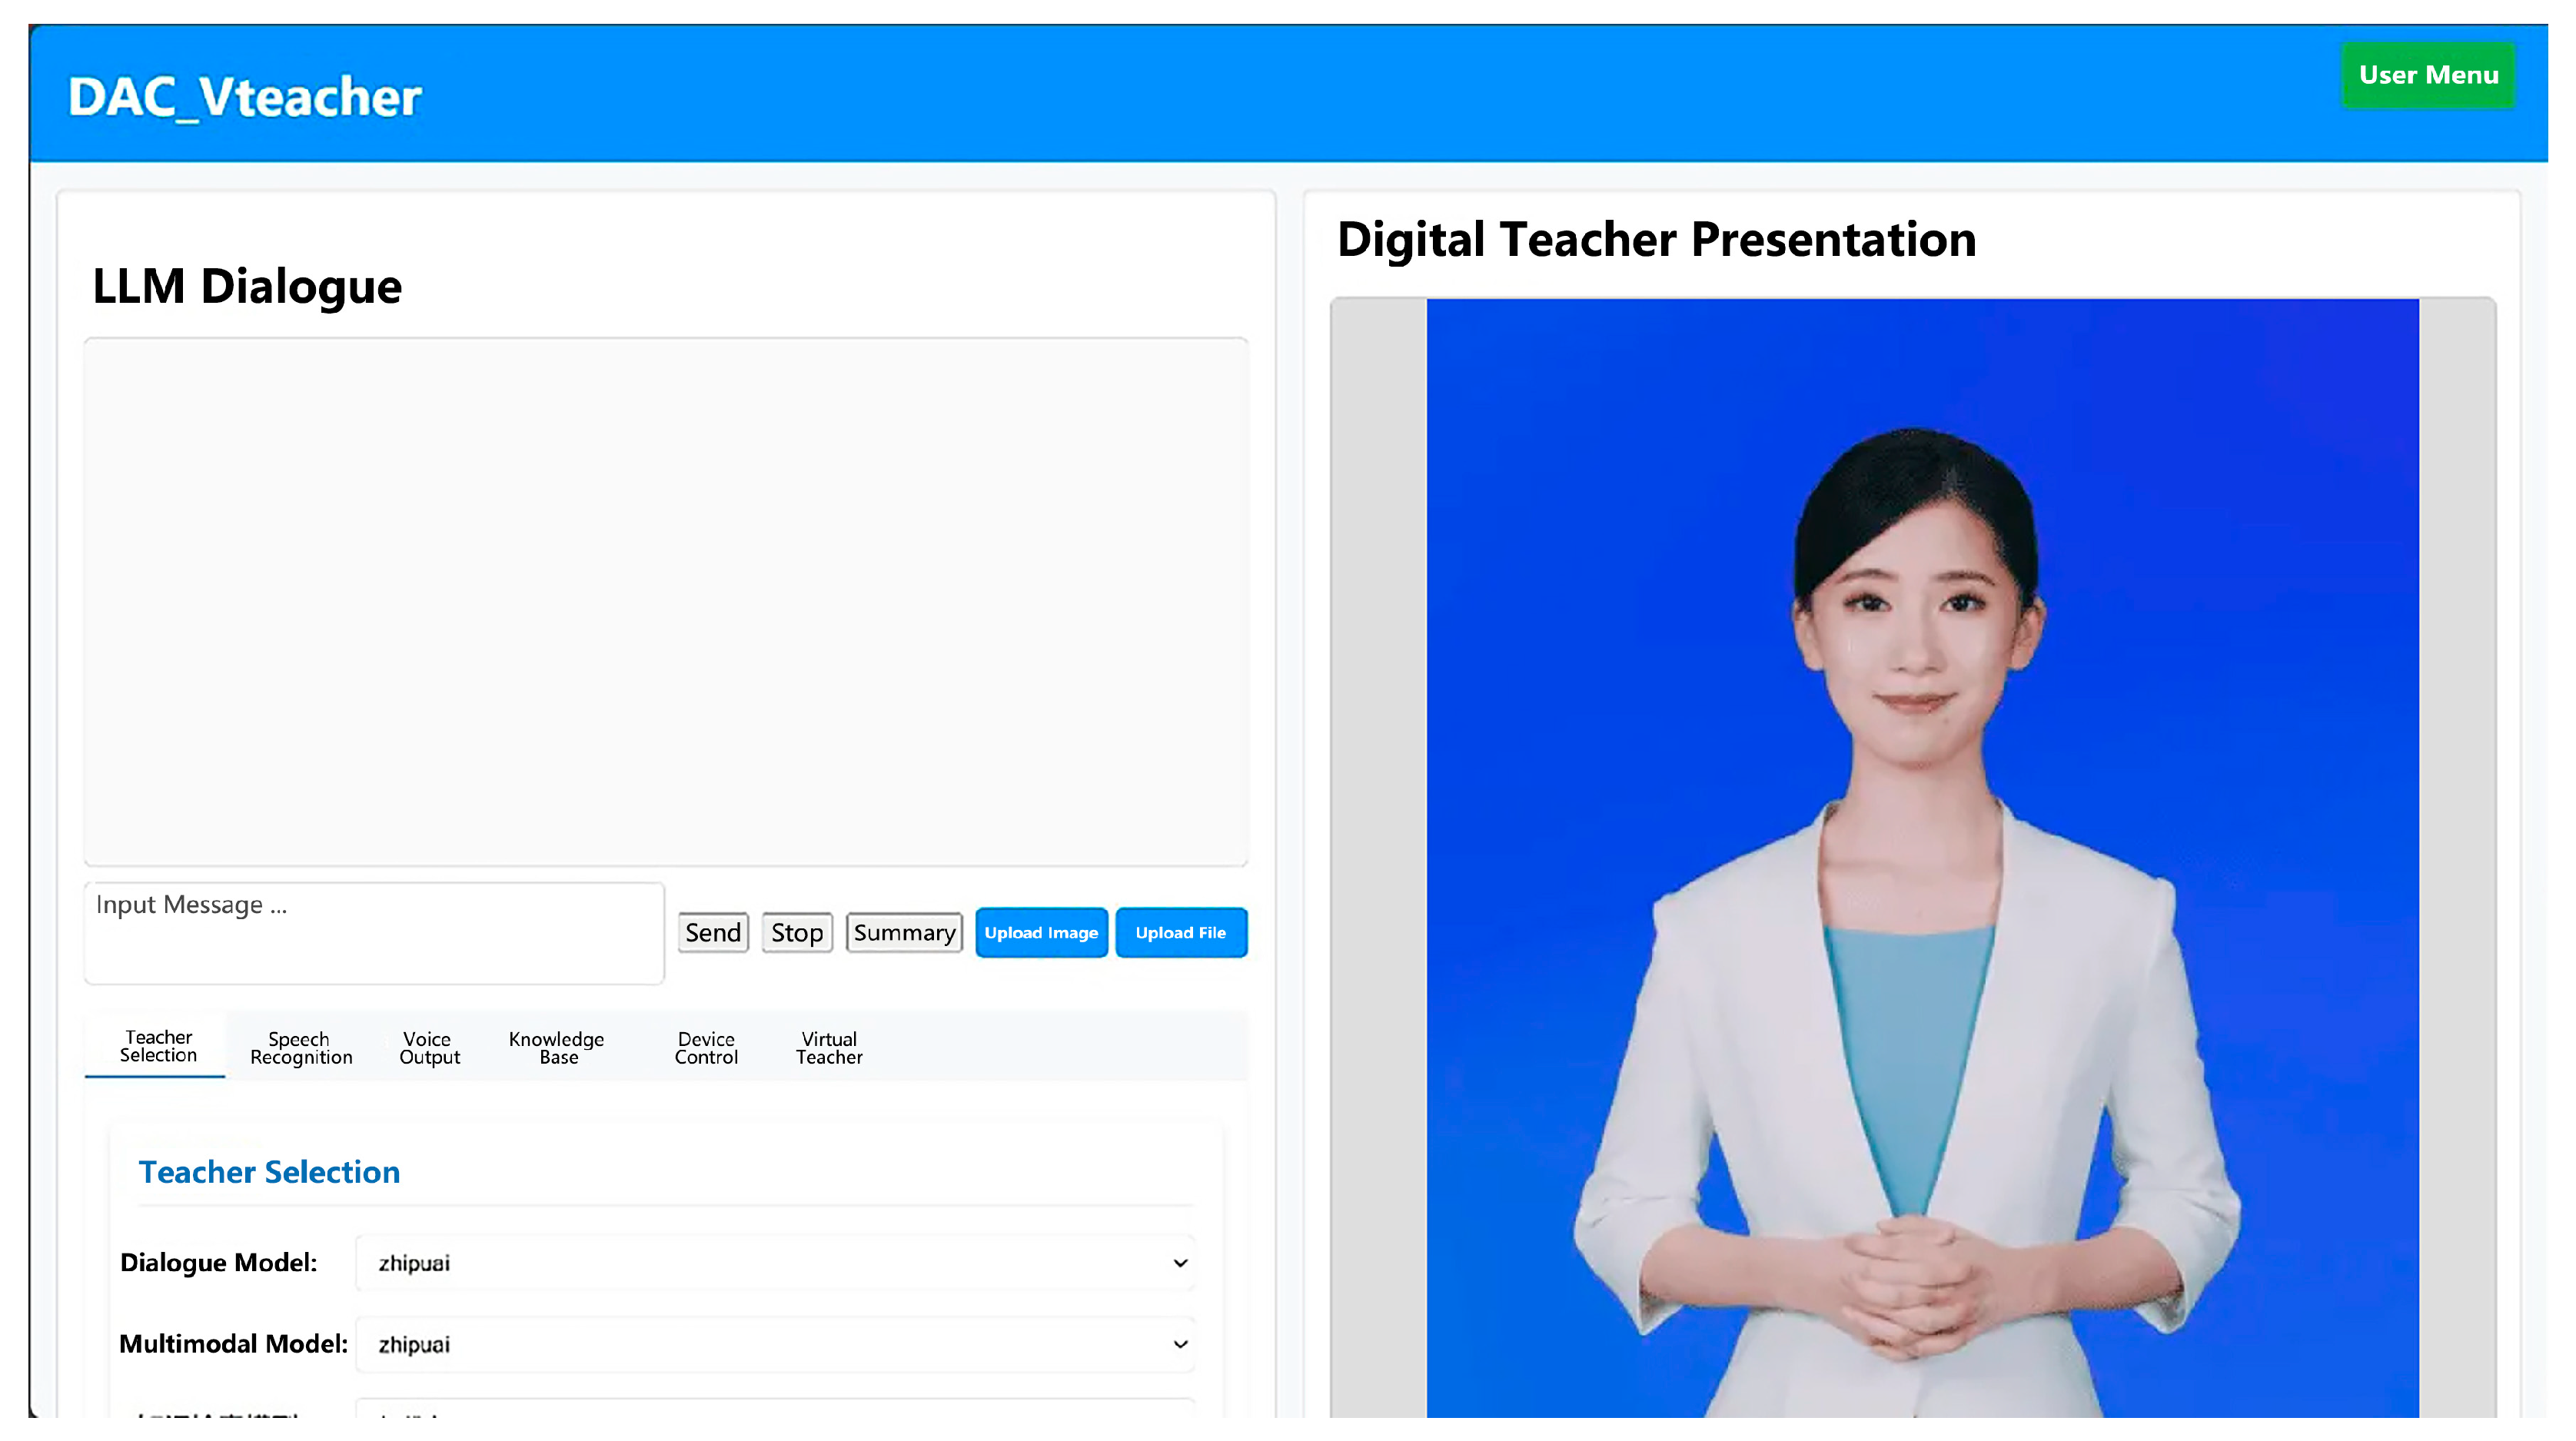
Task: Switch to the Teacher Selection tab
Action: tap(158, 1046)
